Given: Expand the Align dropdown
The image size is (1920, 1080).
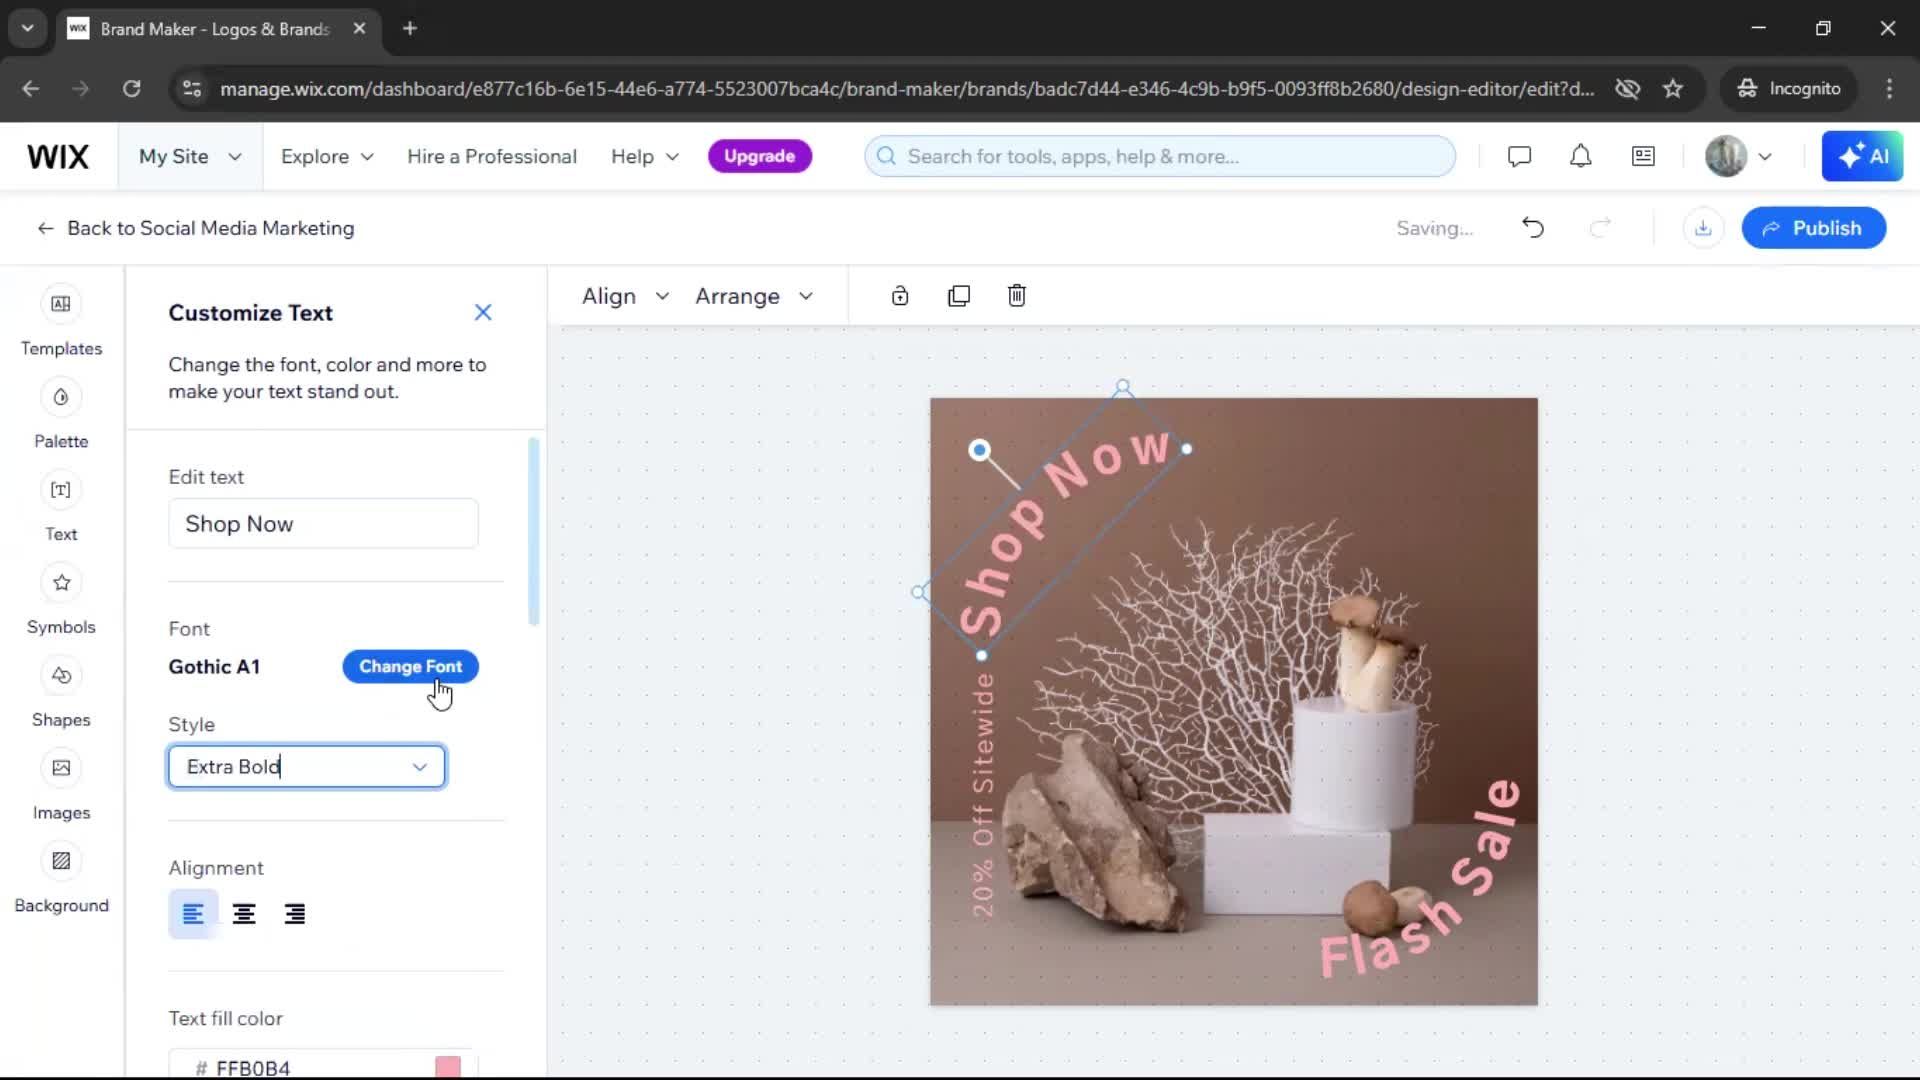Looking at the screenshot, I should (x=626, y=296).
